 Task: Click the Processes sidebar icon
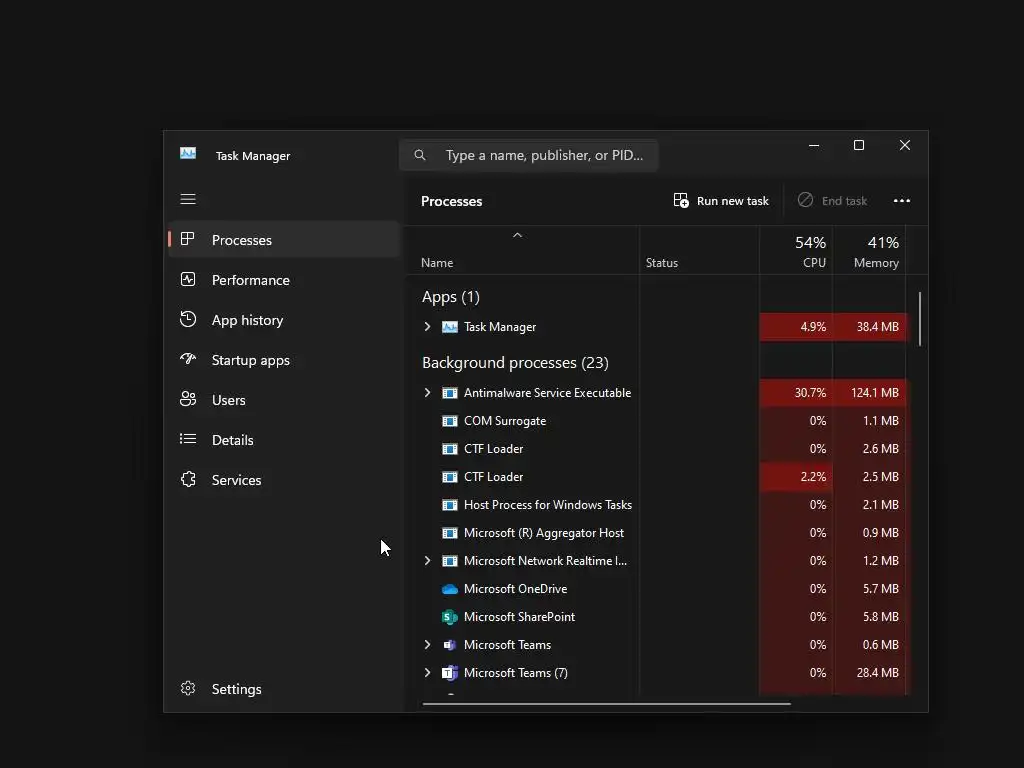187,239
